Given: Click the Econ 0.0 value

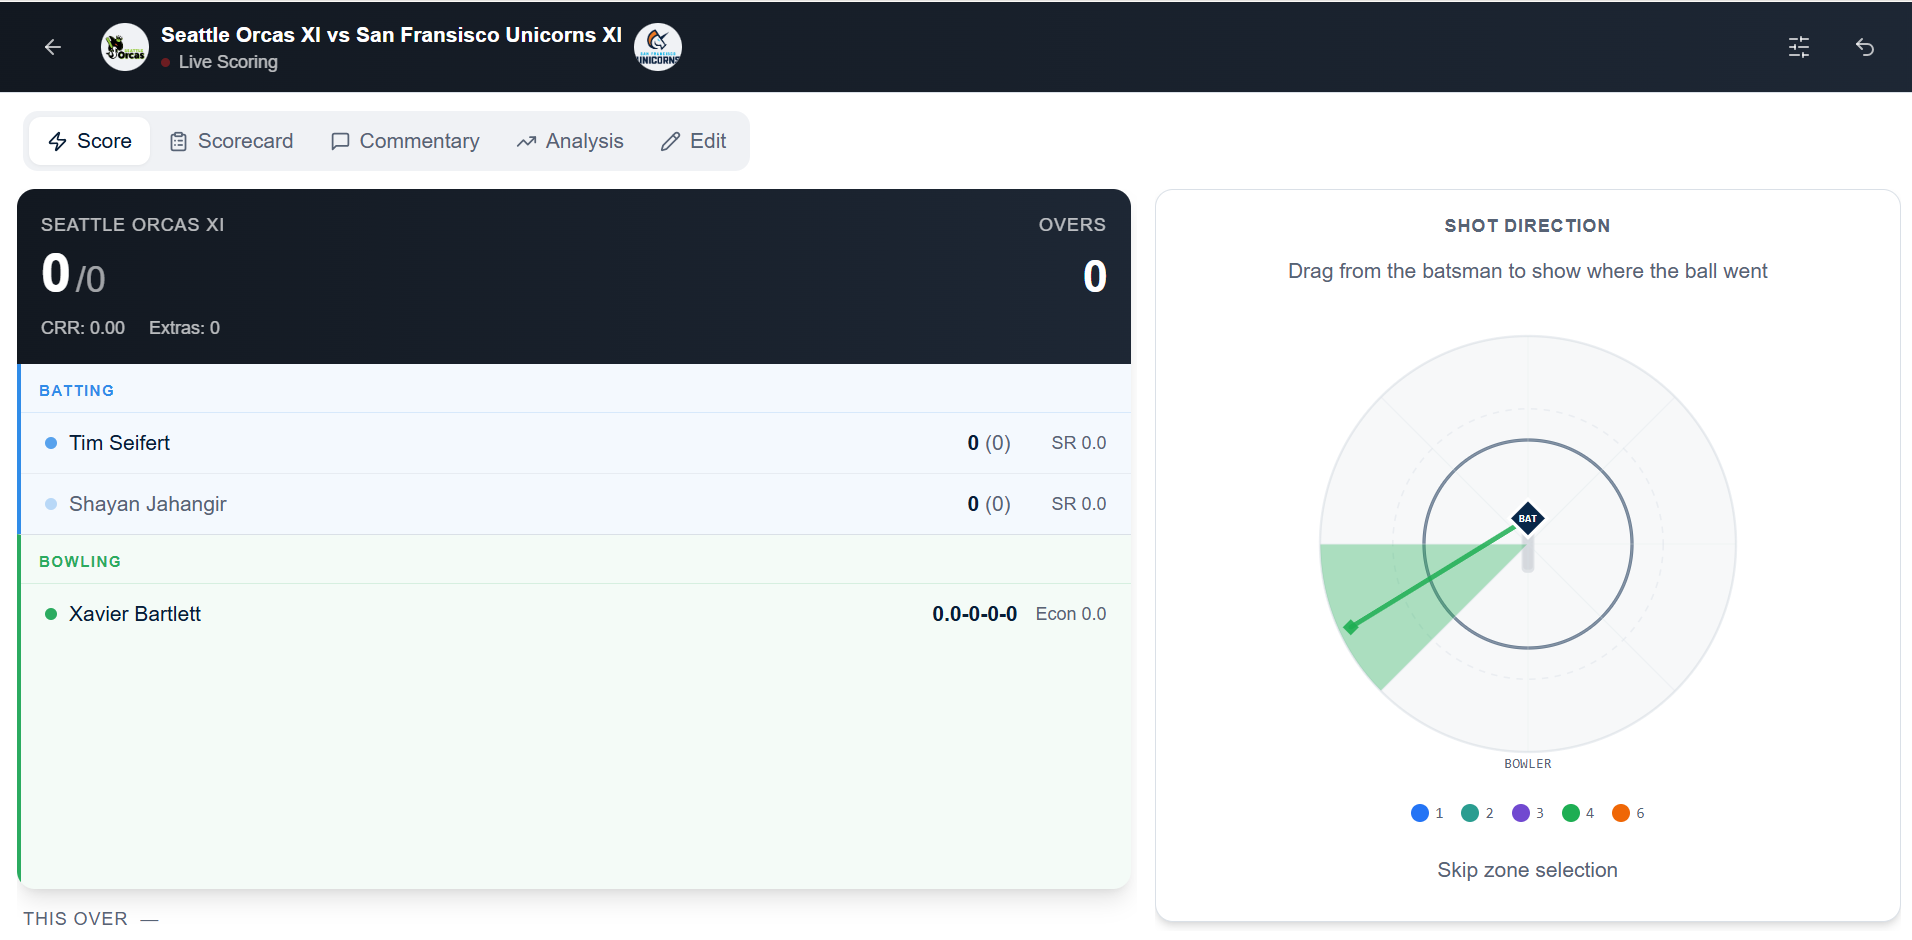Looking at the screenshot, I should click(x=1070, y=614).
